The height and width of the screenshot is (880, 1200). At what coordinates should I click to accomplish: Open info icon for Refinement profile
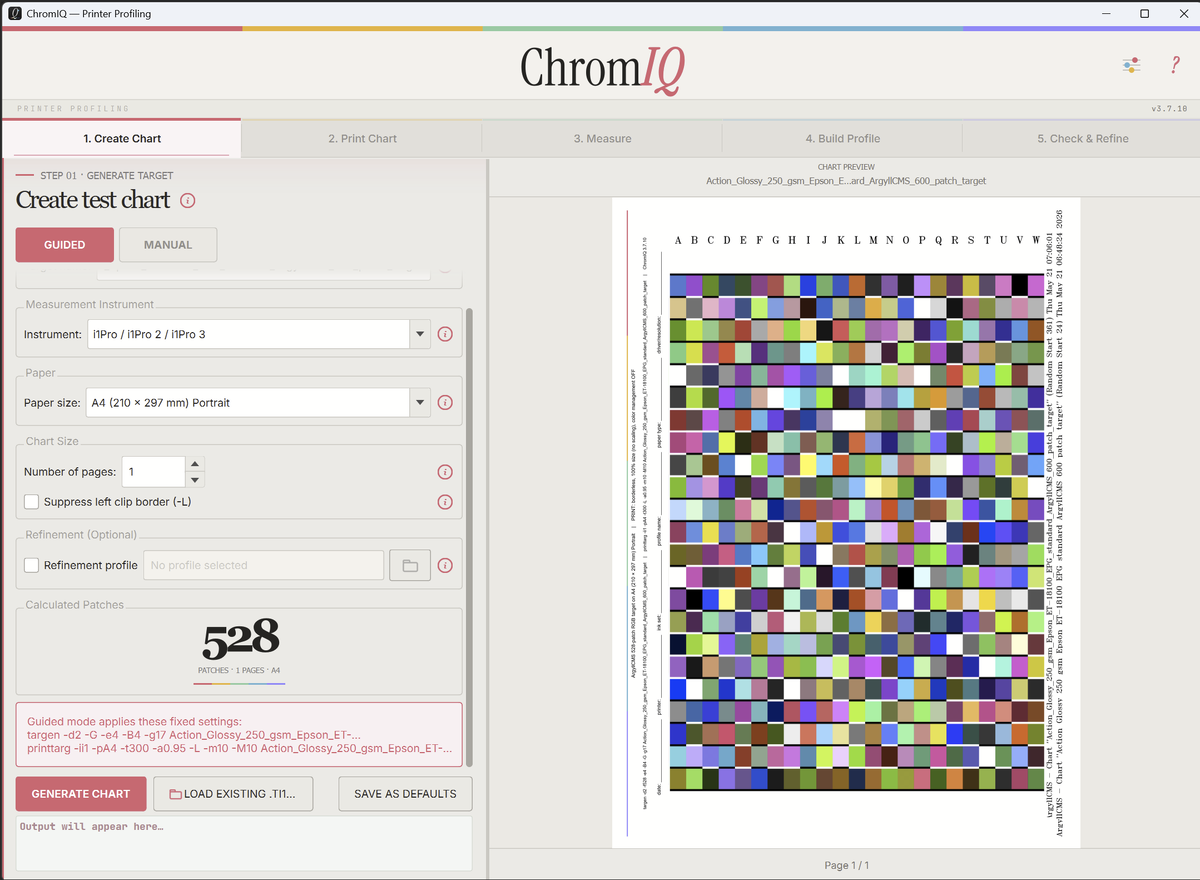click(x=446, y=565)
